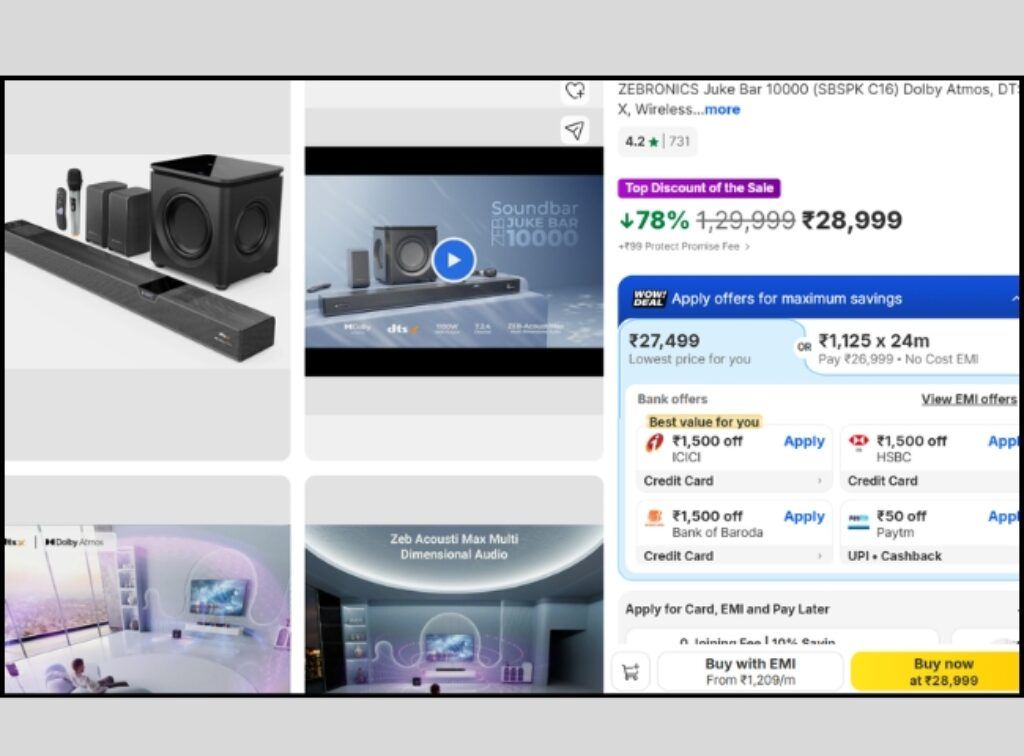Viewport: 1024px width, 756px height.
Task: Add to cart using cart icon
Action: [630, 671]
